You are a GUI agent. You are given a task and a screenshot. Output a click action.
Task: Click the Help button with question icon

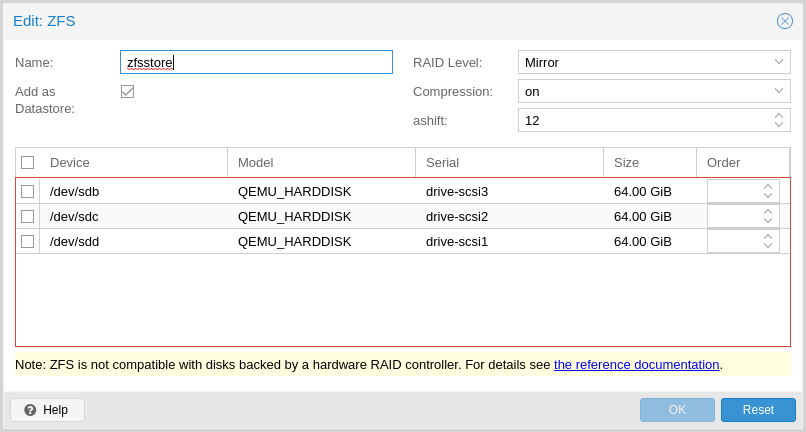[47, 410]
